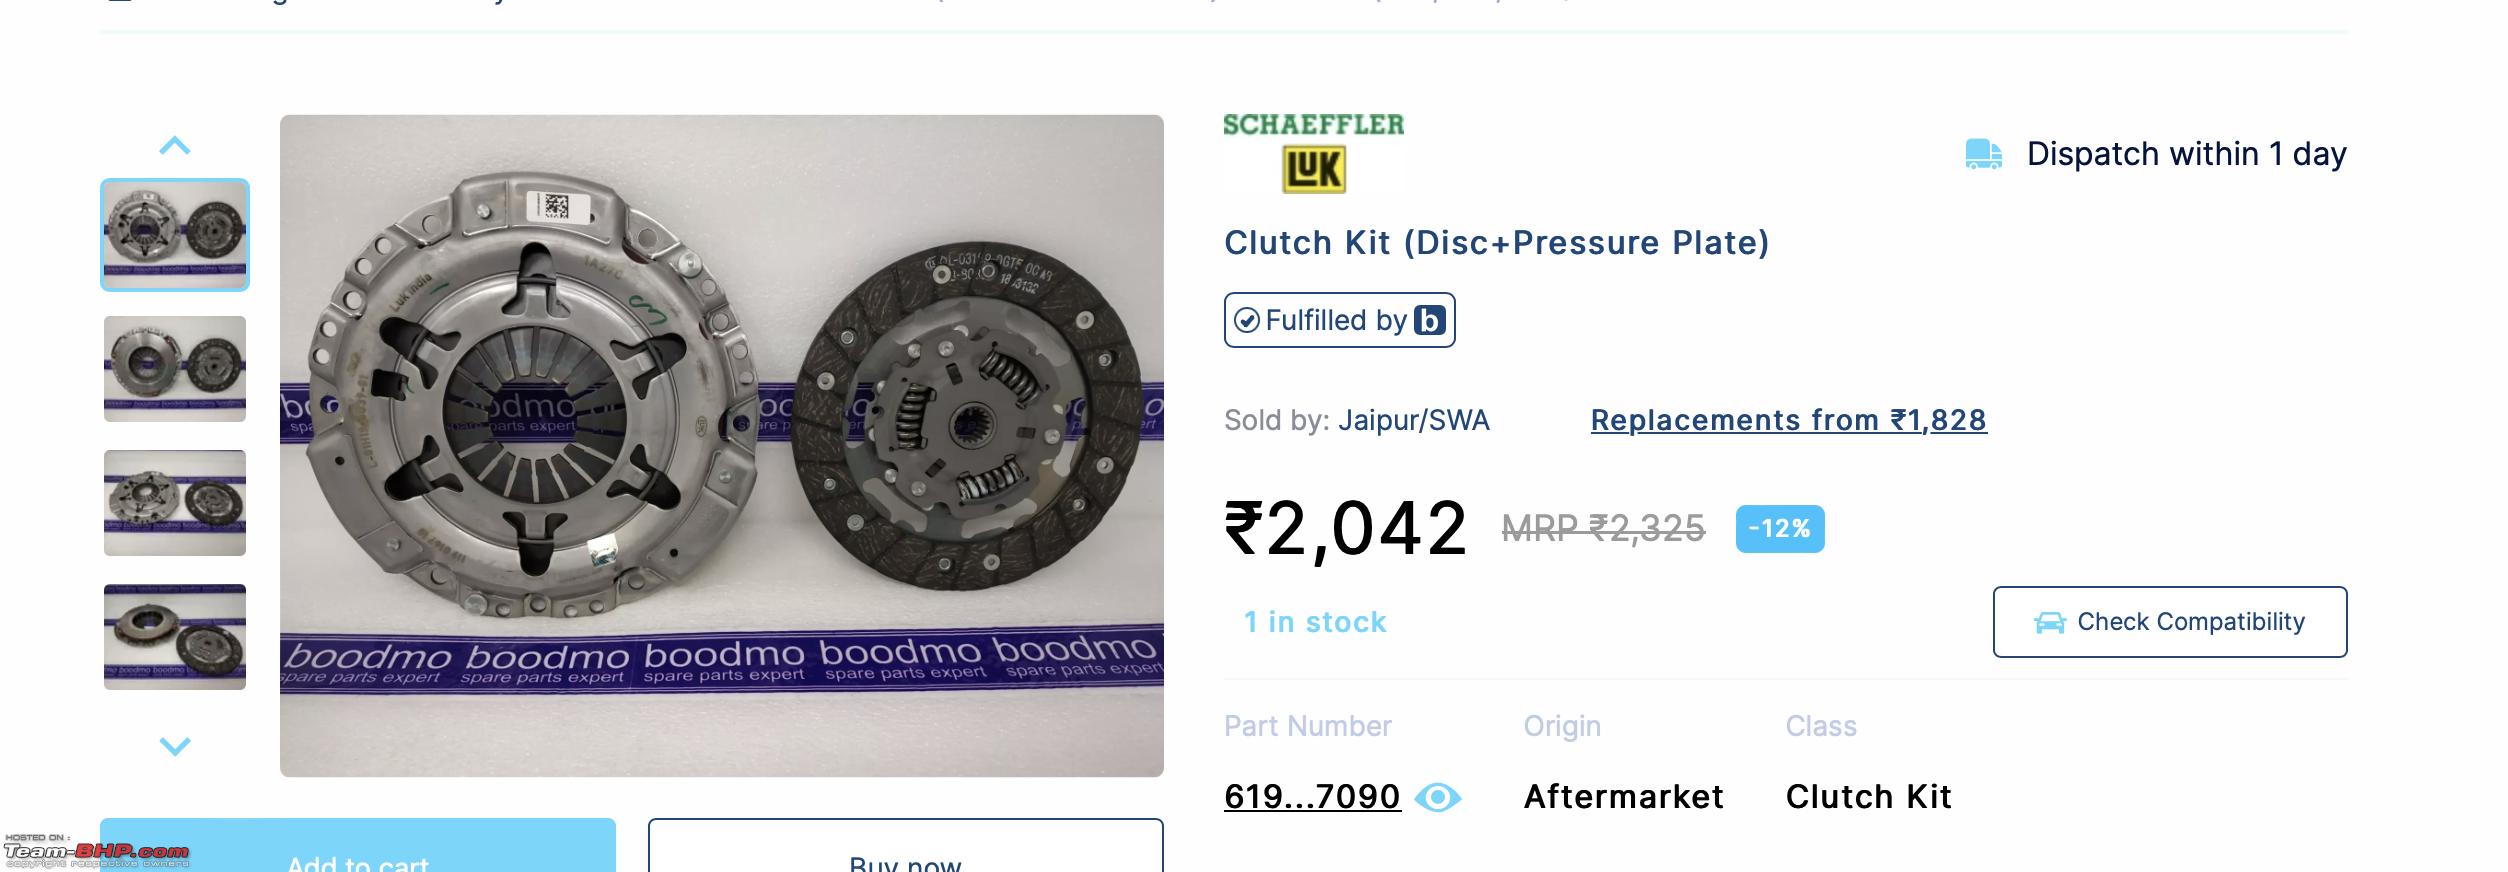
Task: Select the second clutch kit thumbnail
Action: [175, 369]
